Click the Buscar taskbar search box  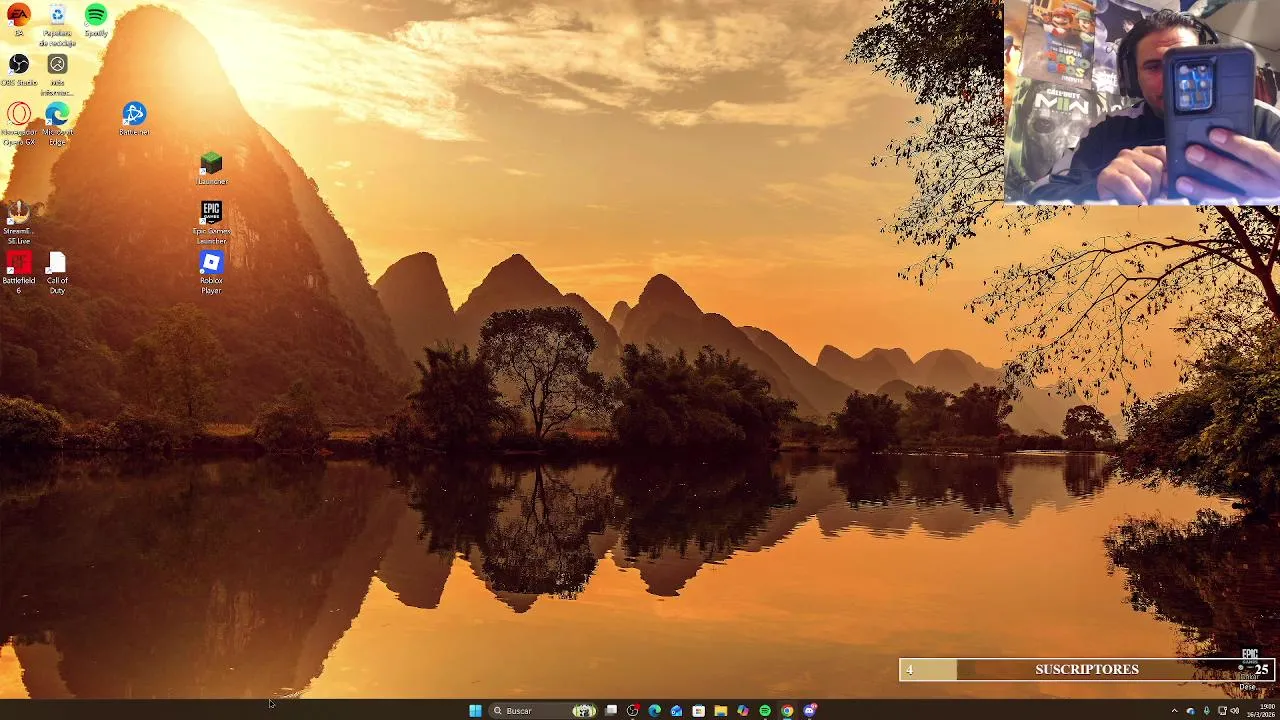coord(544,711)
